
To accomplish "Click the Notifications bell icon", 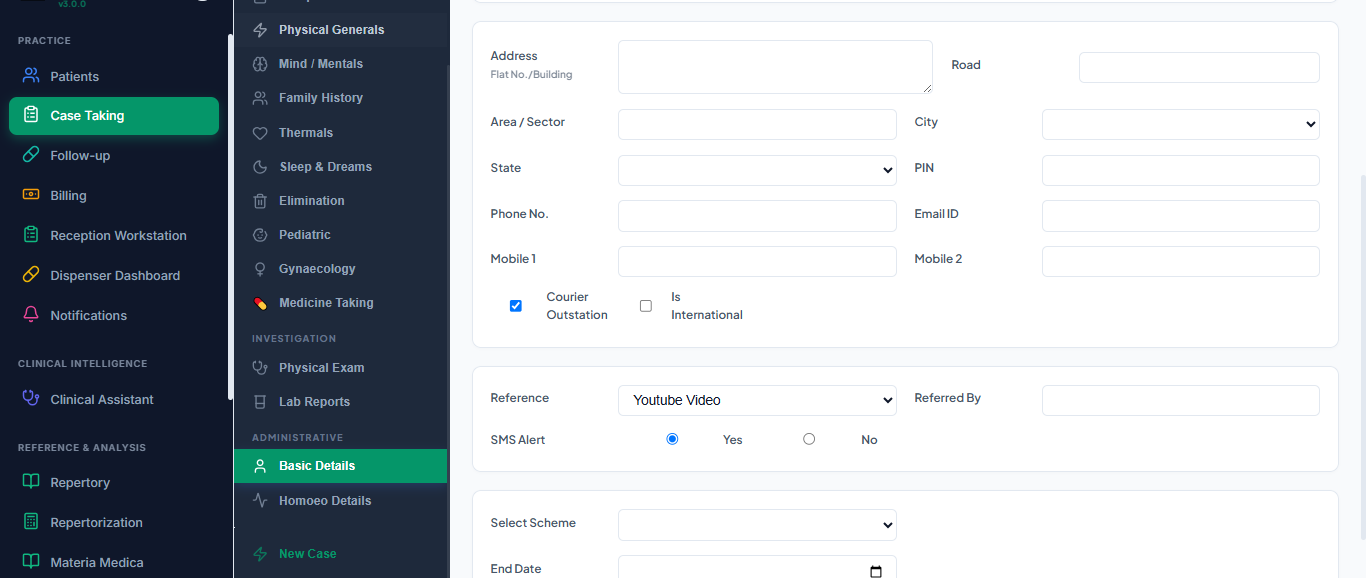I will coord(31,315).
